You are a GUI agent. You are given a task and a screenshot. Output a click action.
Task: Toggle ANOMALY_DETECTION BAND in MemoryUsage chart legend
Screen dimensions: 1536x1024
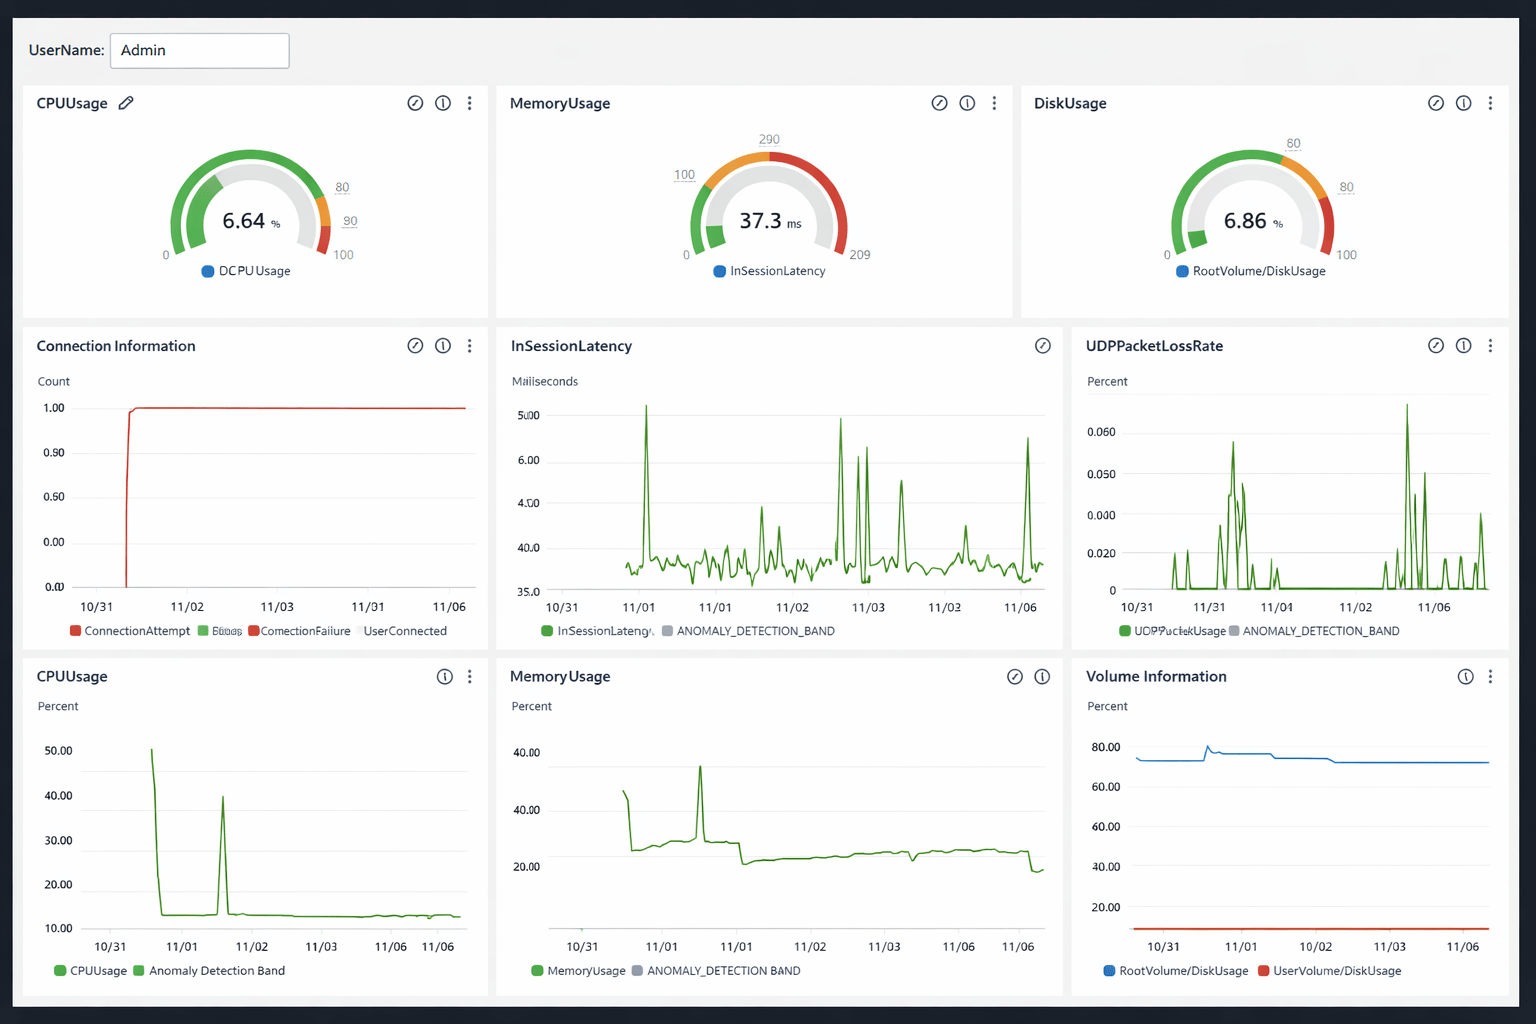716,971
